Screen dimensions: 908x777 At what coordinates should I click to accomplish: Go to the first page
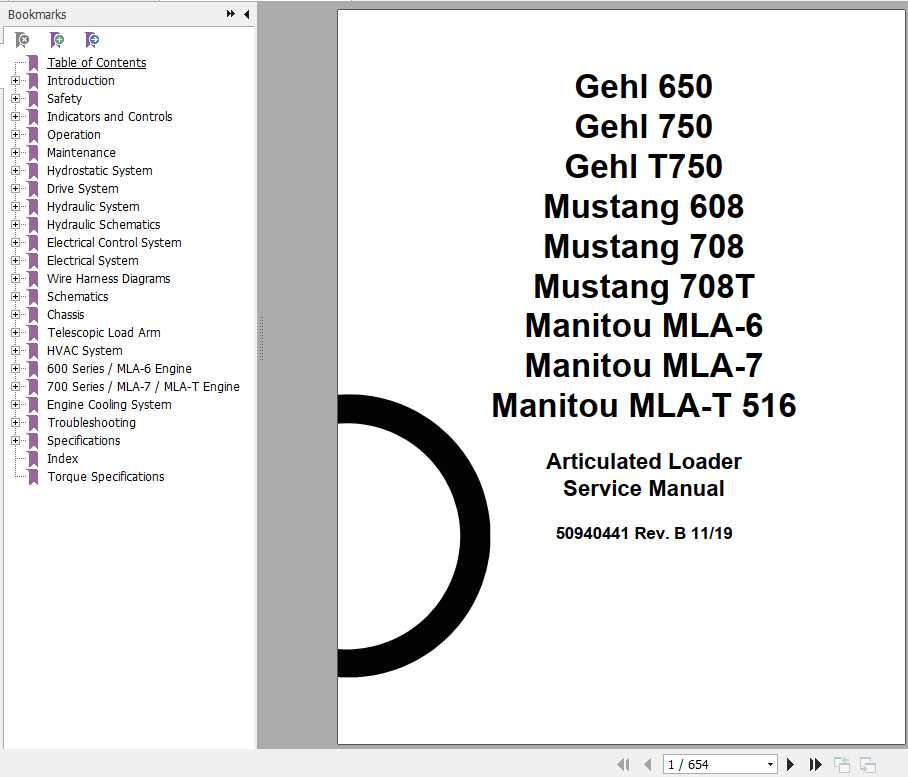(623, 764)
